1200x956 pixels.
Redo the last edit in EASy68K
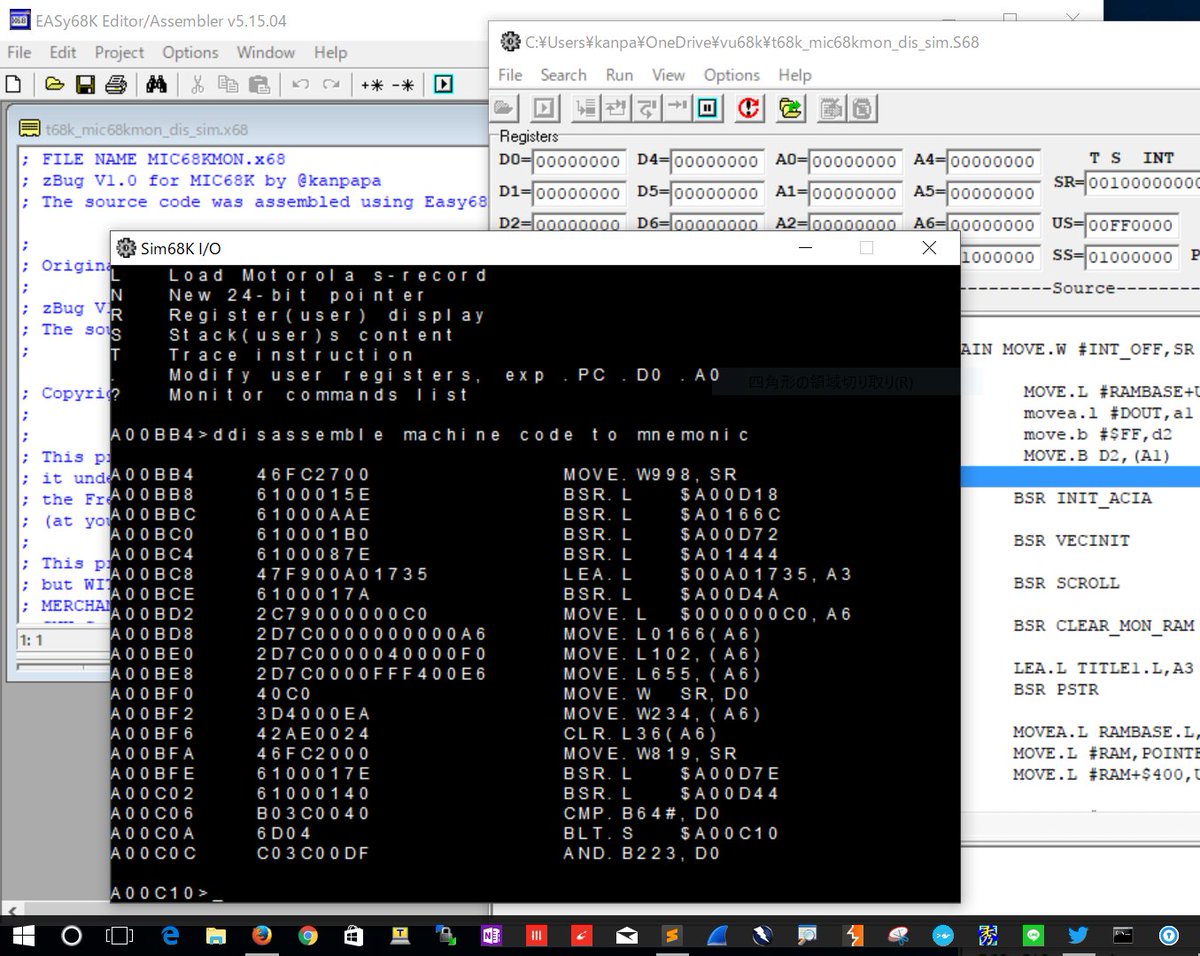(x=330, y=84)
